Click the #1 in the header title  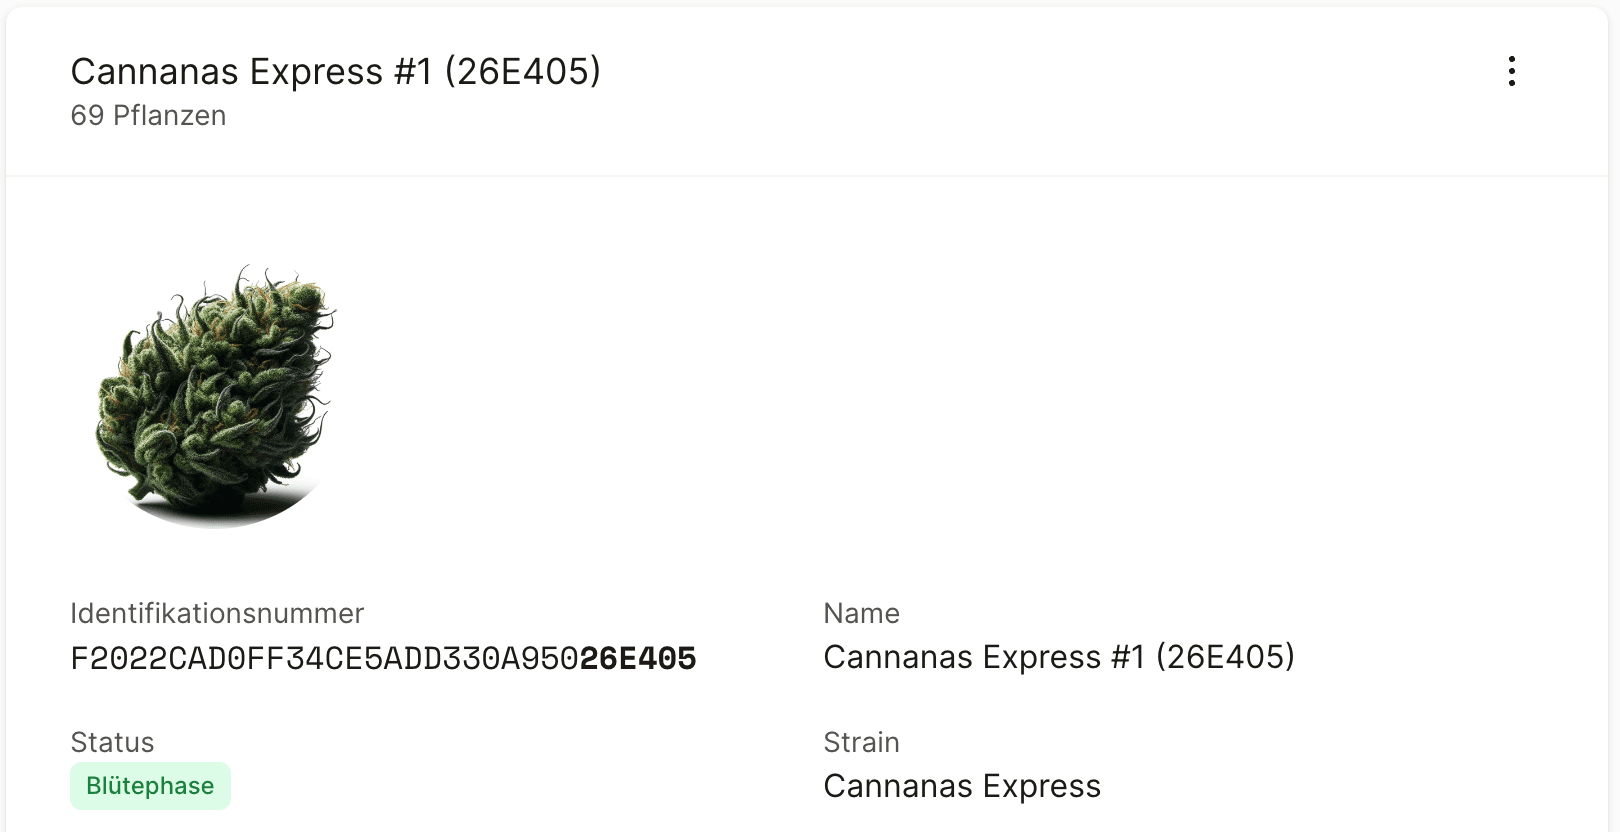pyautogui.click(x=413, y=72)
